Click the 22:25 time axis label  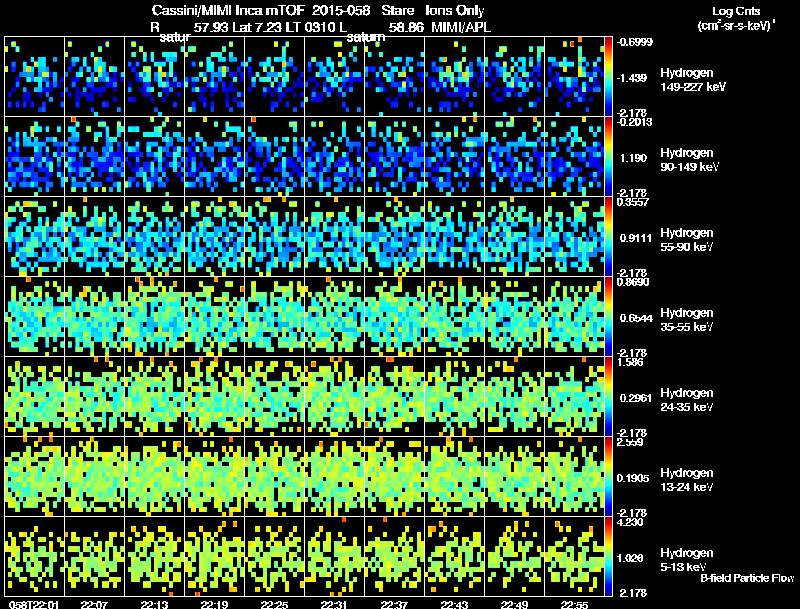[x=274, y=604]
